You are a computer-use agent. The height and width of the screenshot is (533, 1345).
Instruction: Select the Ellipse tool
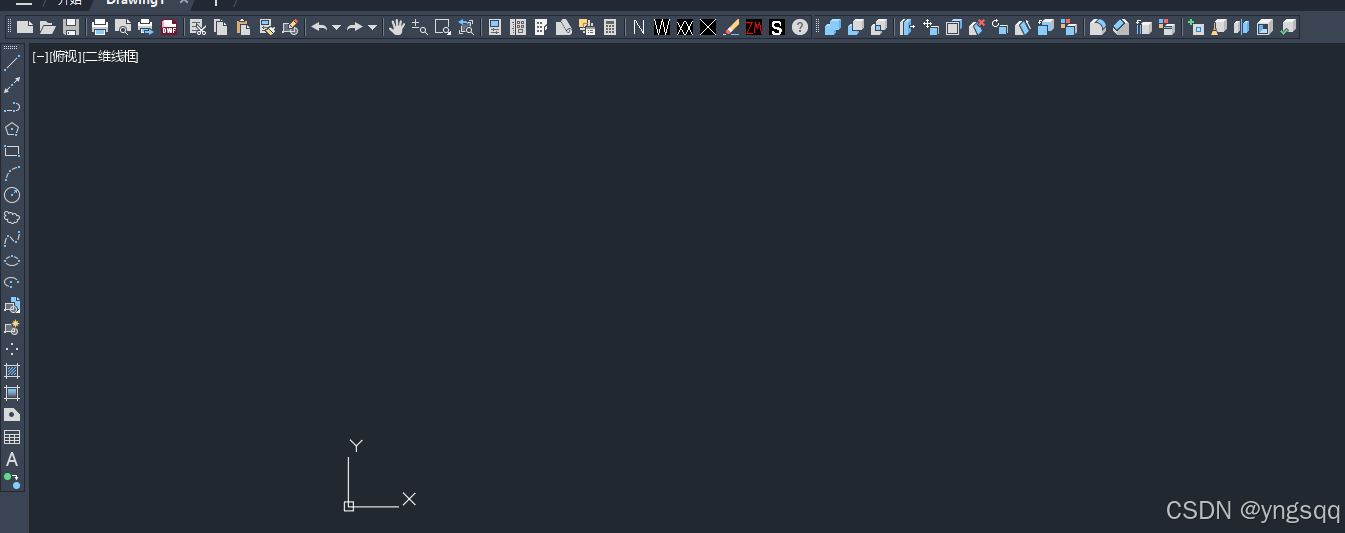12,261
